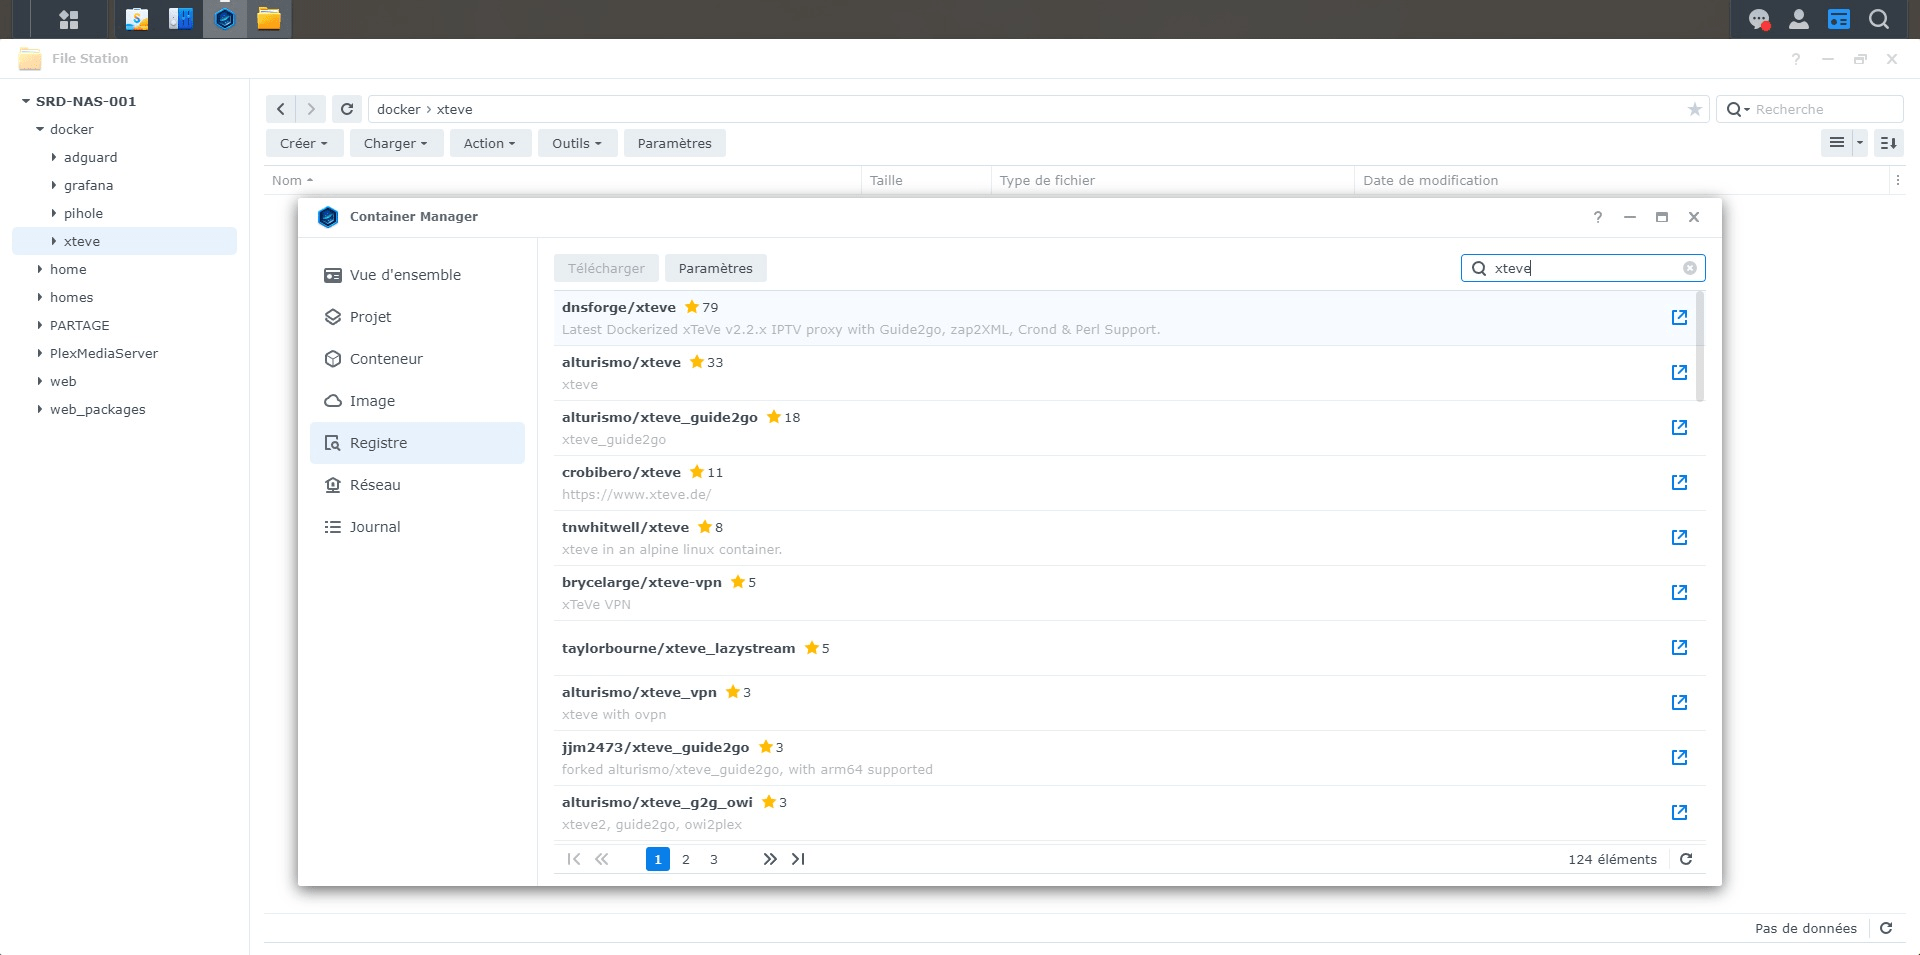Go to page 2 of registry results
The height and width of the screenshot is (955, 1920).
(685, 858)
